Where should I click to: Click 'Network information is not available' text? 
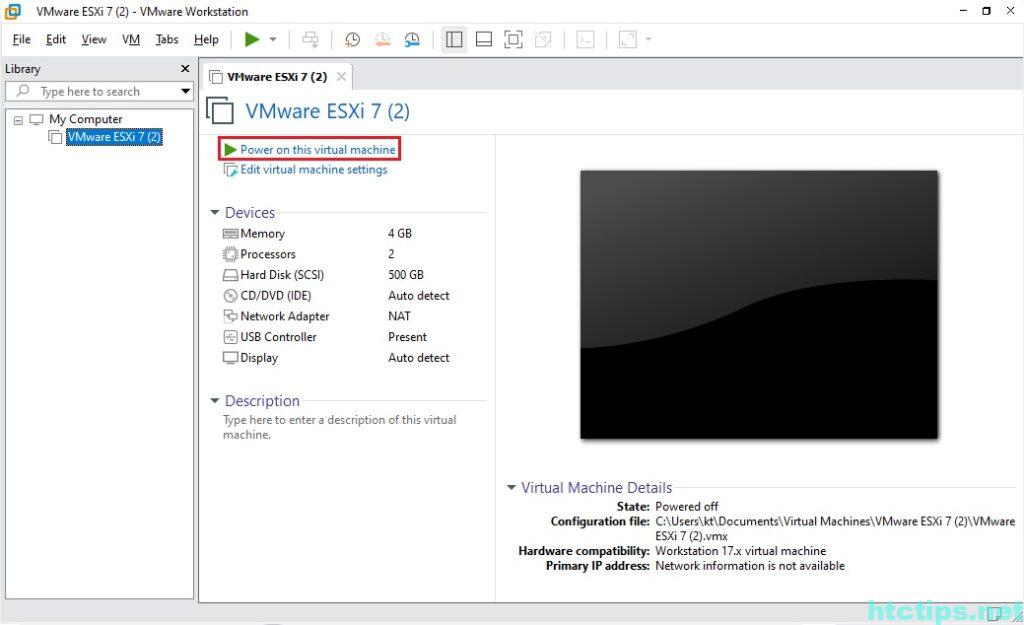click(750, 566)
